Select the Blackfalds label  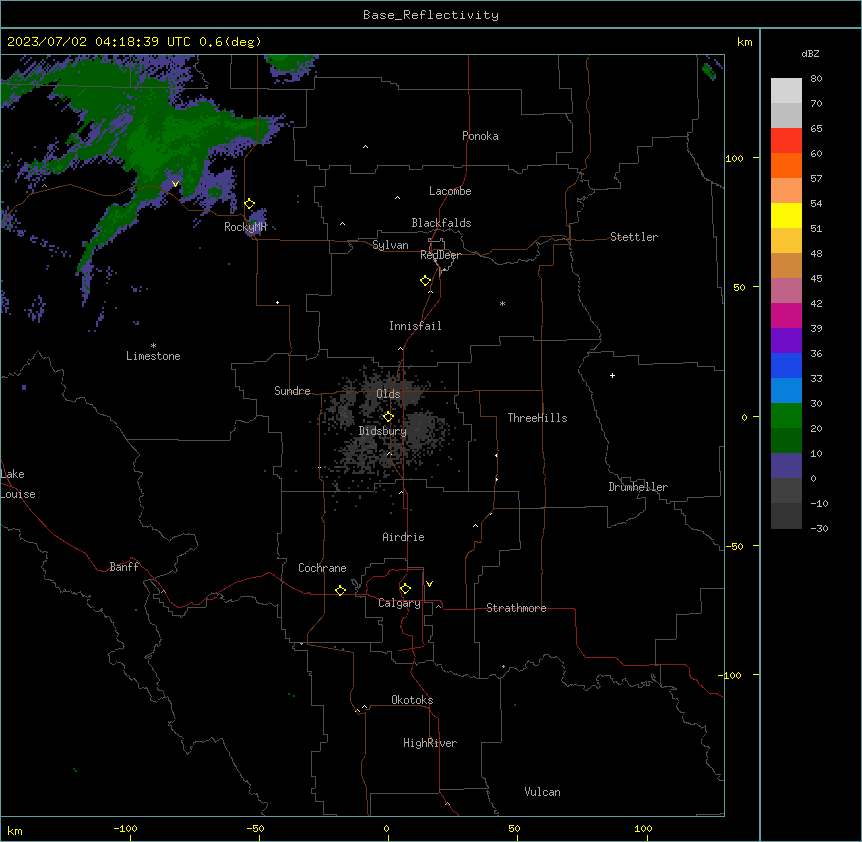[x=441, y=223]
